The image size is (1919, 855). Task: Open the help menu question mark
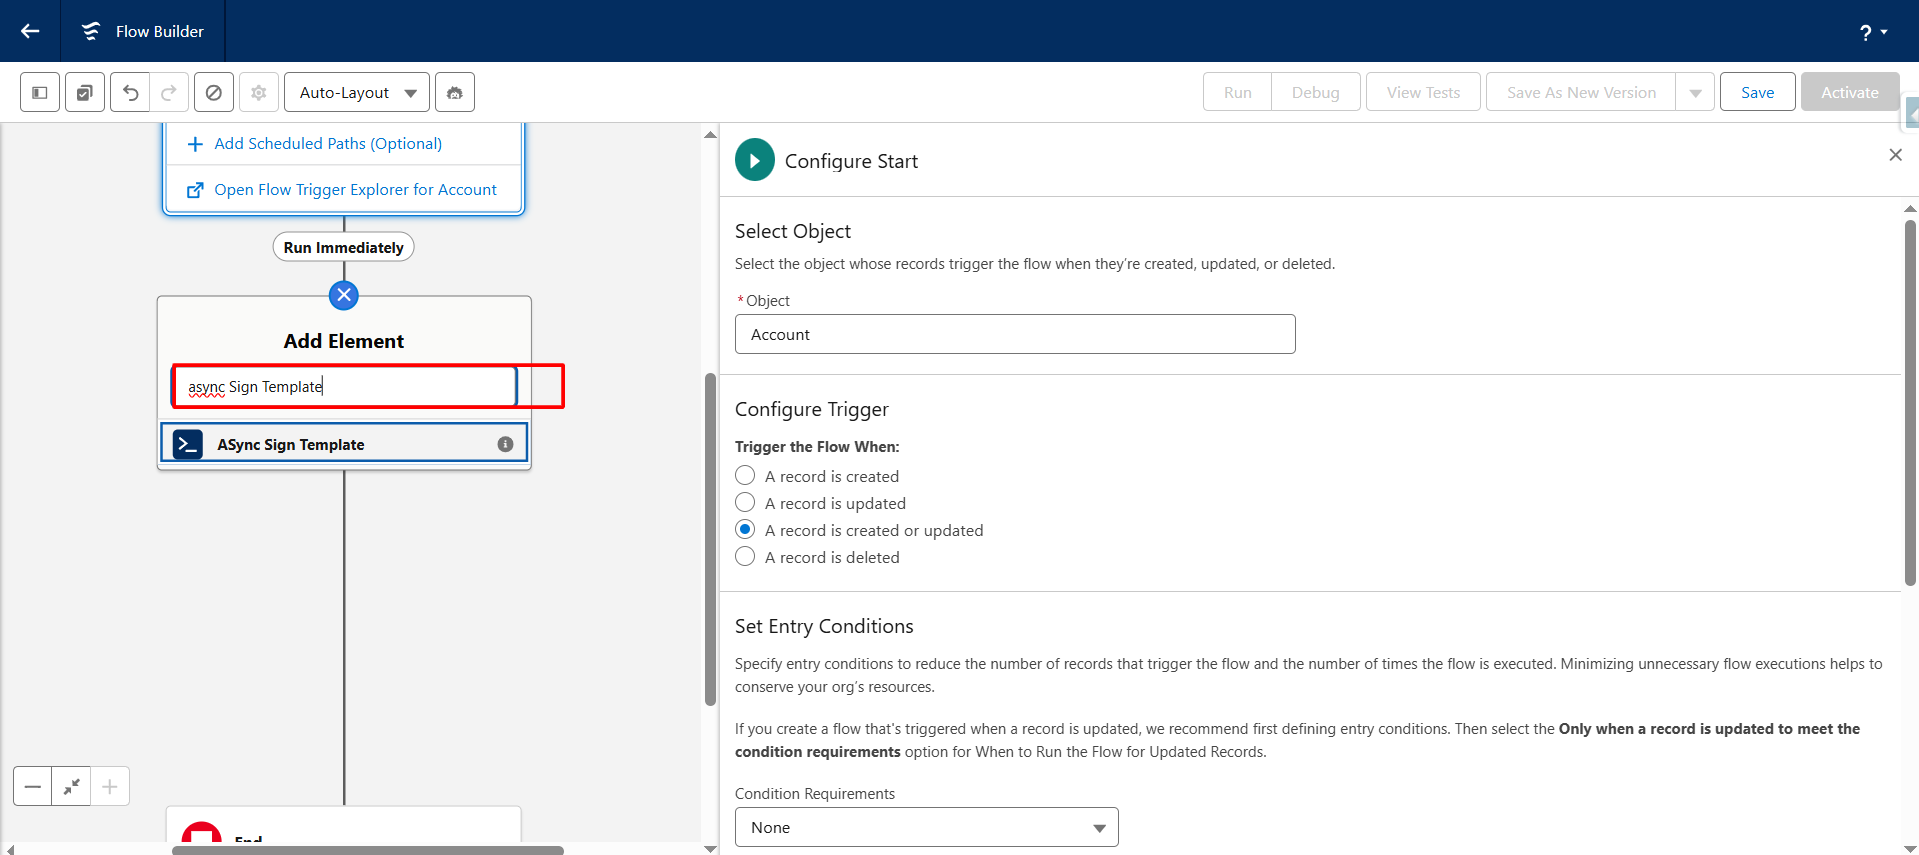point(1872,32)
